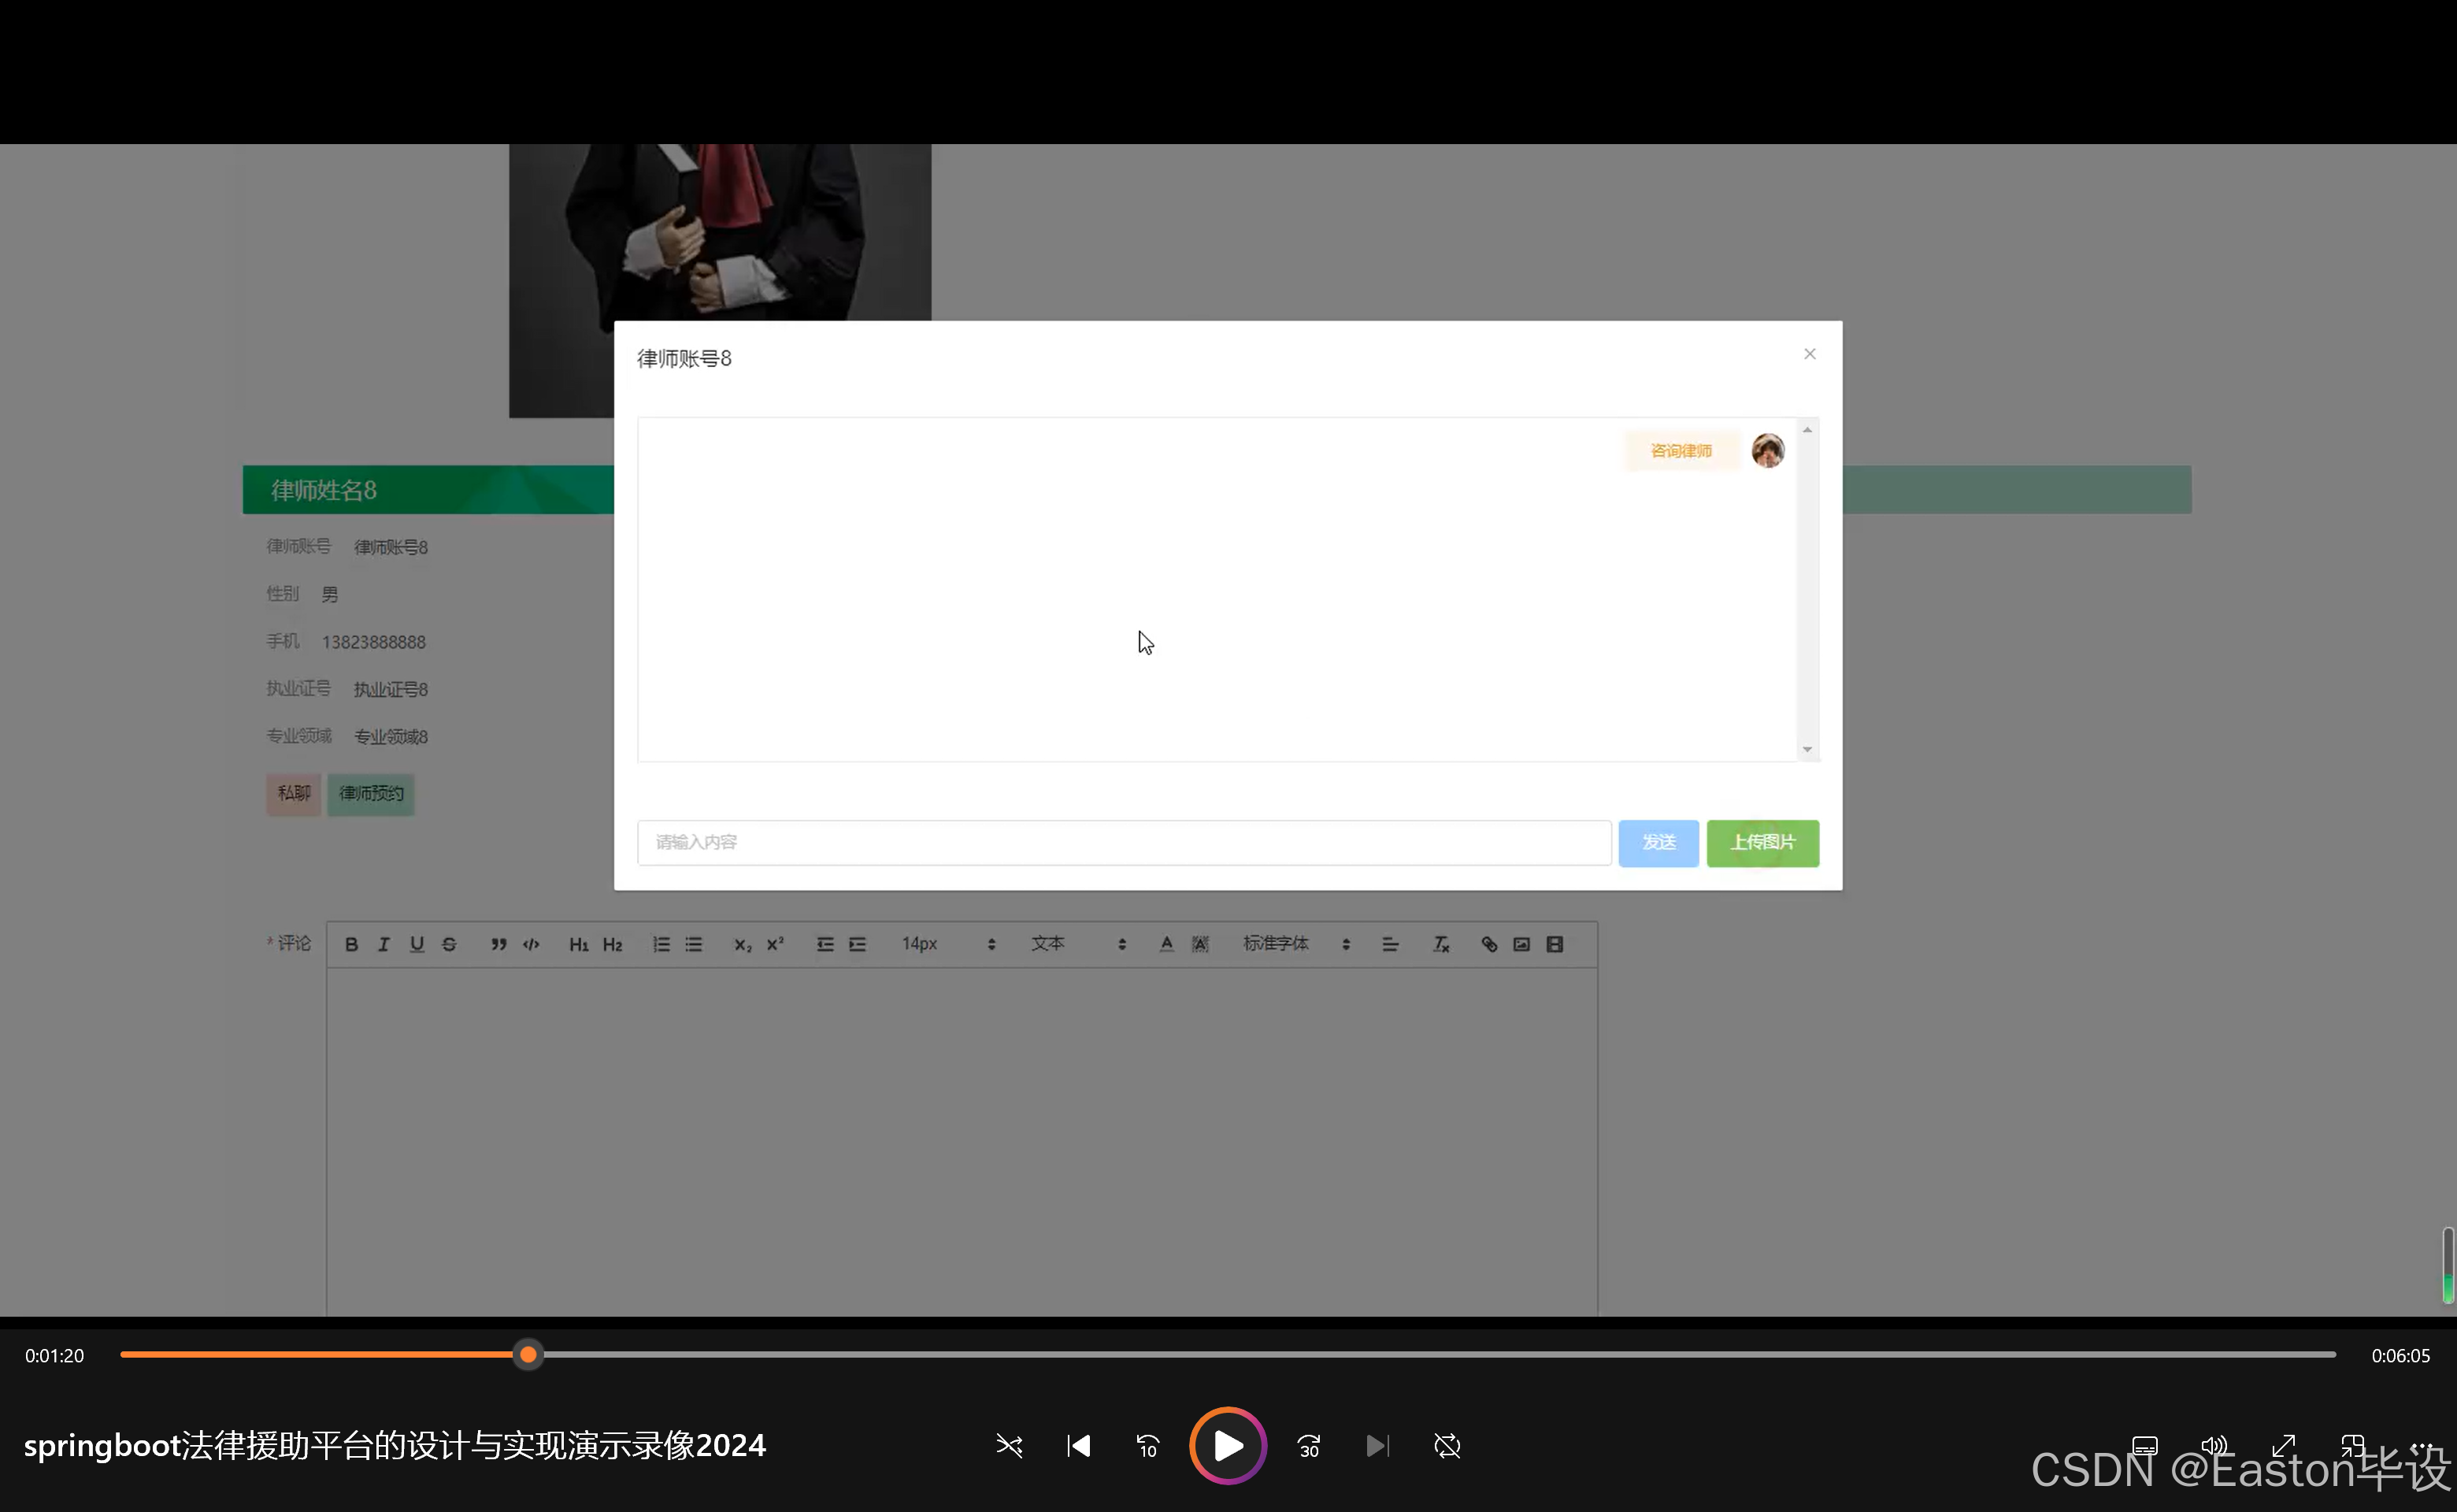The width and height of the screenshot is (2457, 1512).
Task: Toggle bold formatting in comment editor
Action: 351,944
